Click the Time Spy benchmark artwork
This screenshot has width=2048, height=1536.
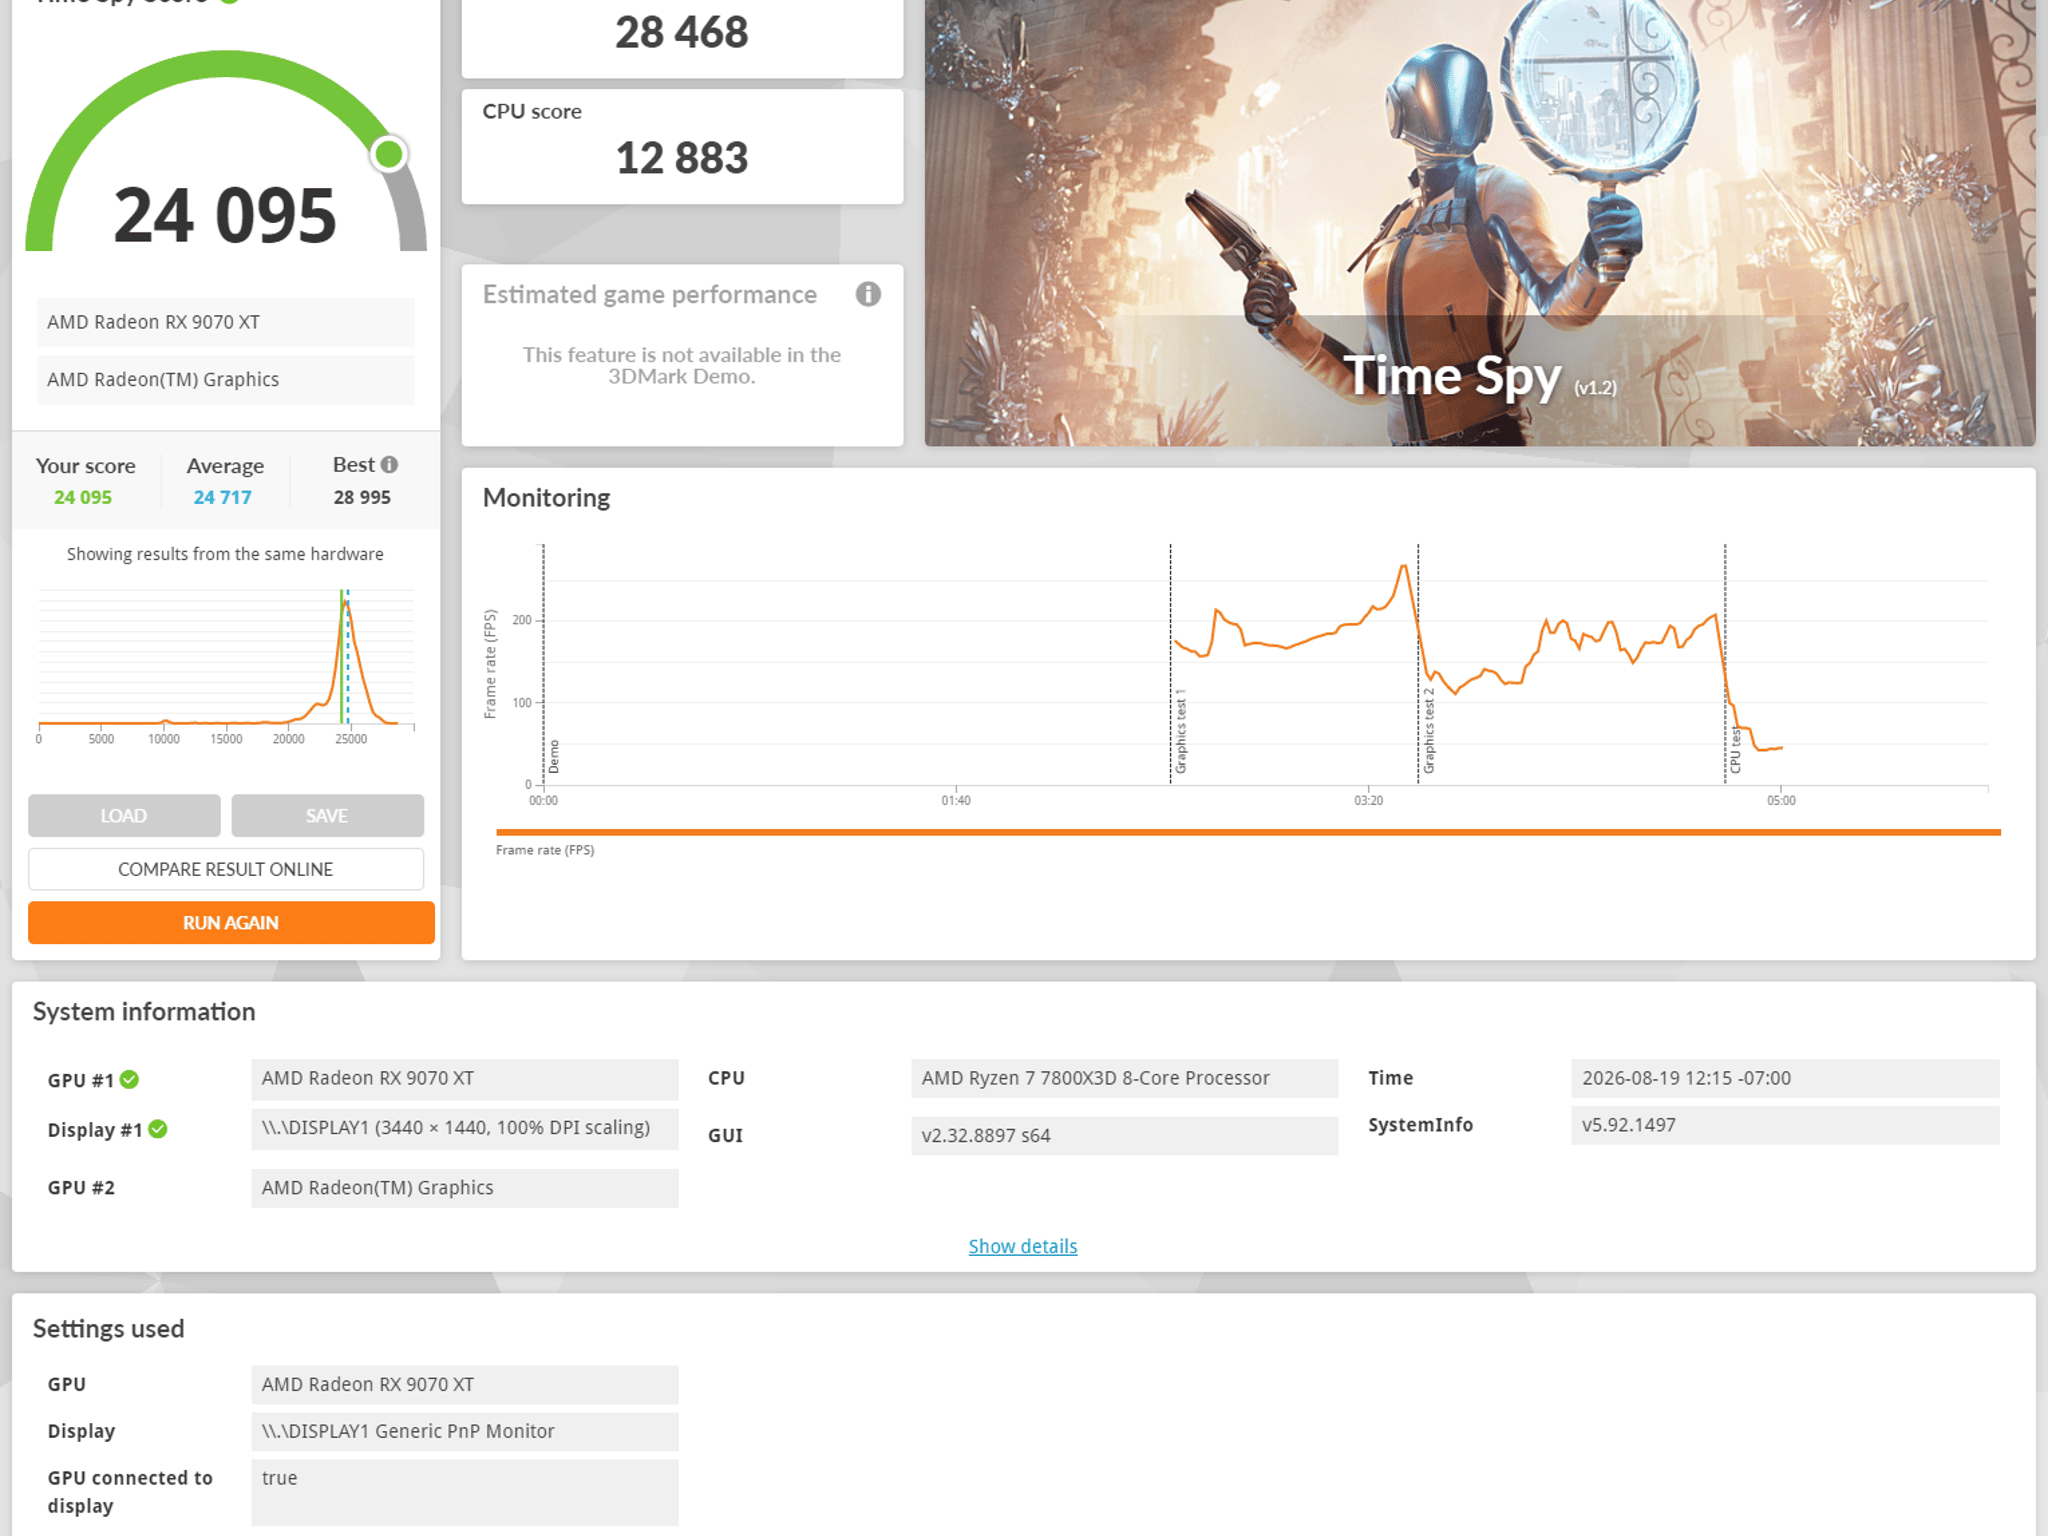tap(1480, 222)
